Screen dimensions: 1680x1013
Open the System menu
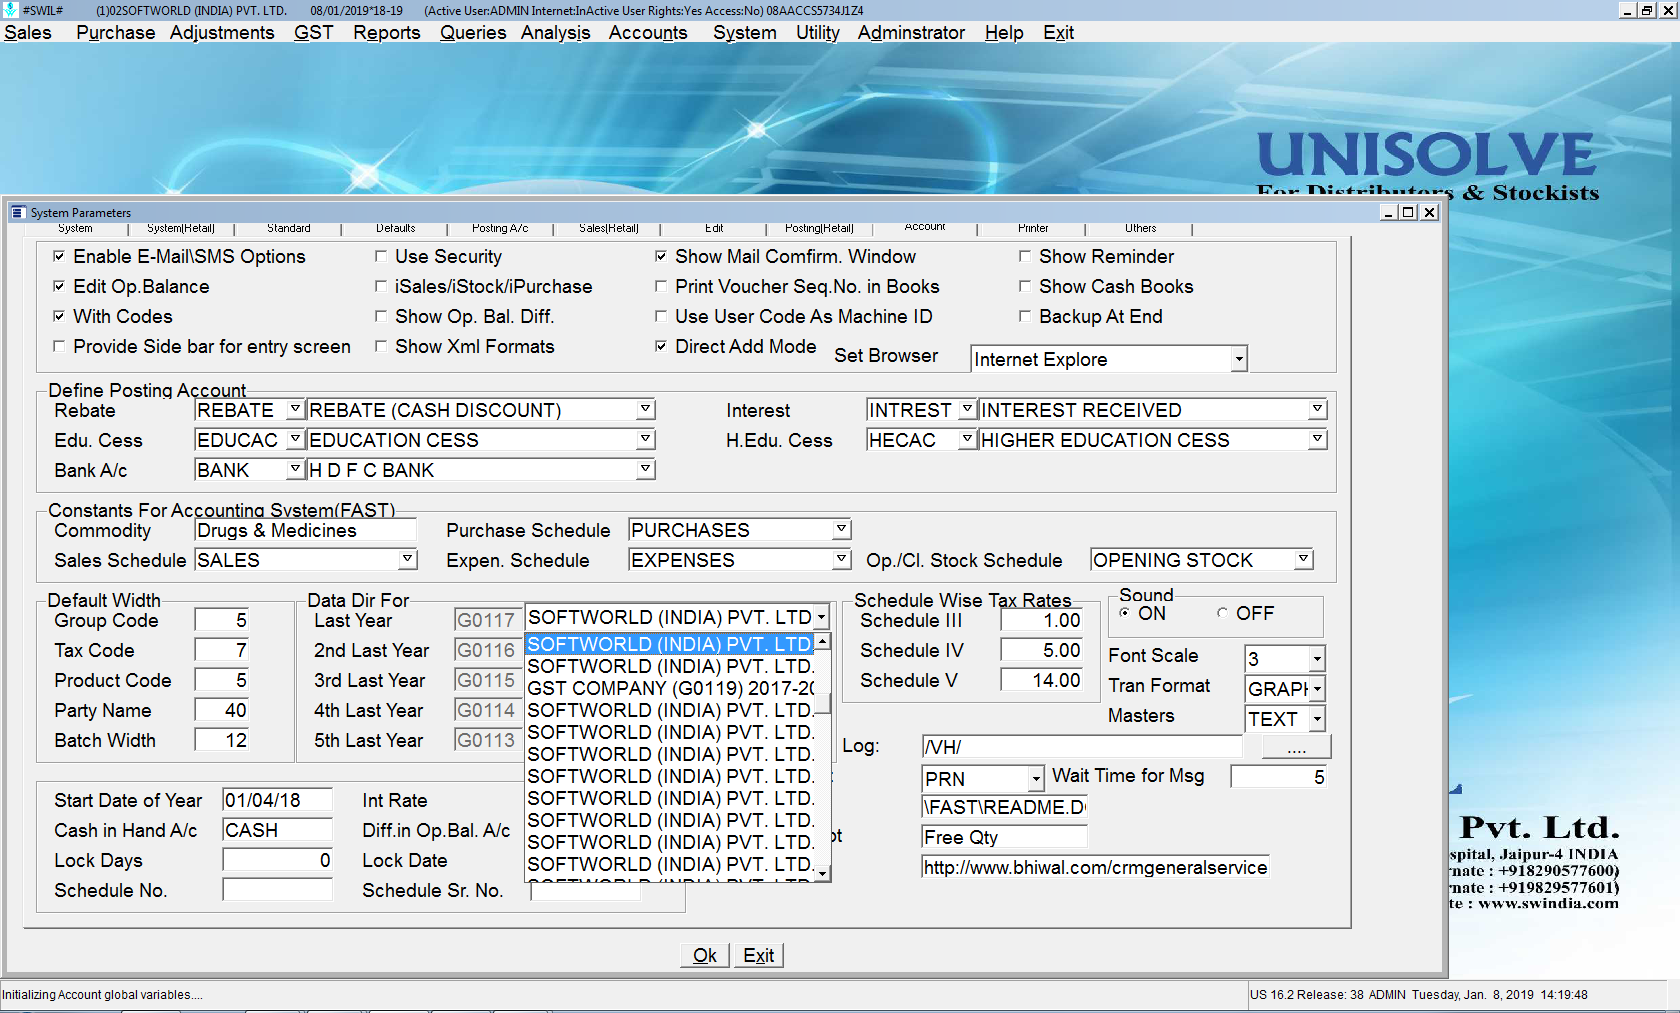tap(744, 32)
